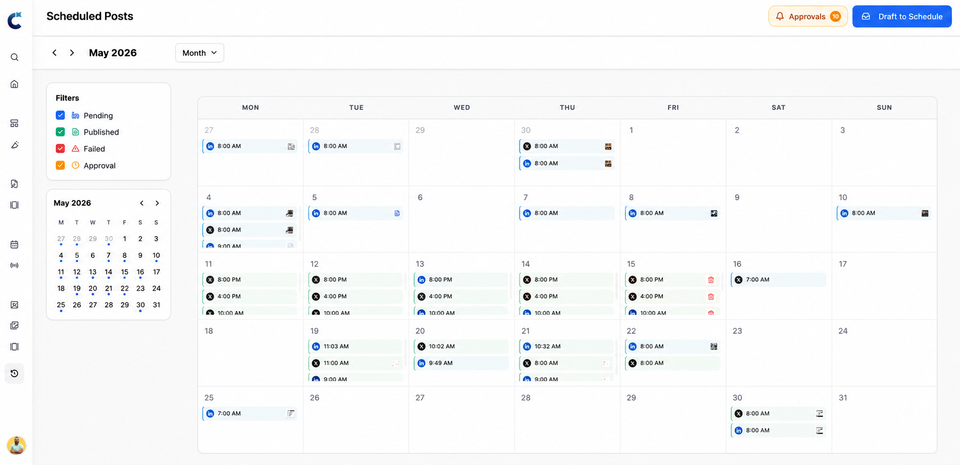Select day 30 of May in mini calendar
This screenshot has height=465, width=960.
(x=140, y=305)
